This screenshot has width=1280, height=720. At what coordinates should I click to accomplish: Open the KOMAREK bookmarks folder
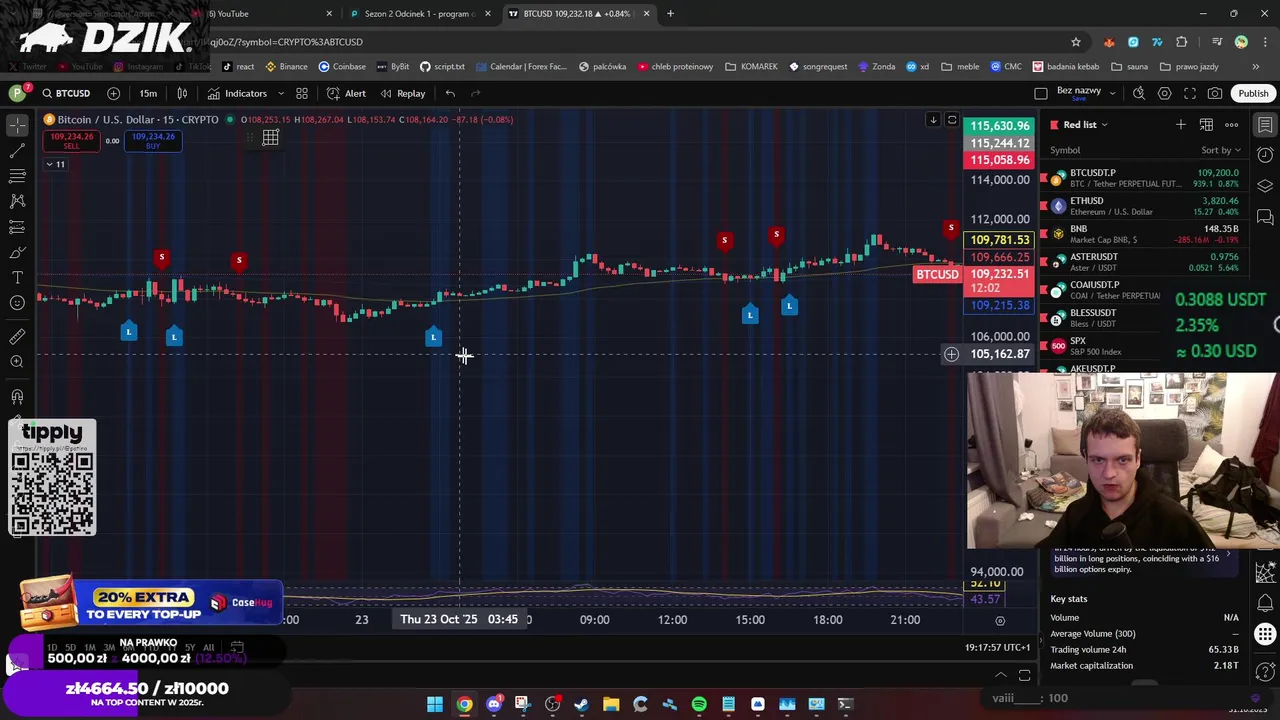751,66
